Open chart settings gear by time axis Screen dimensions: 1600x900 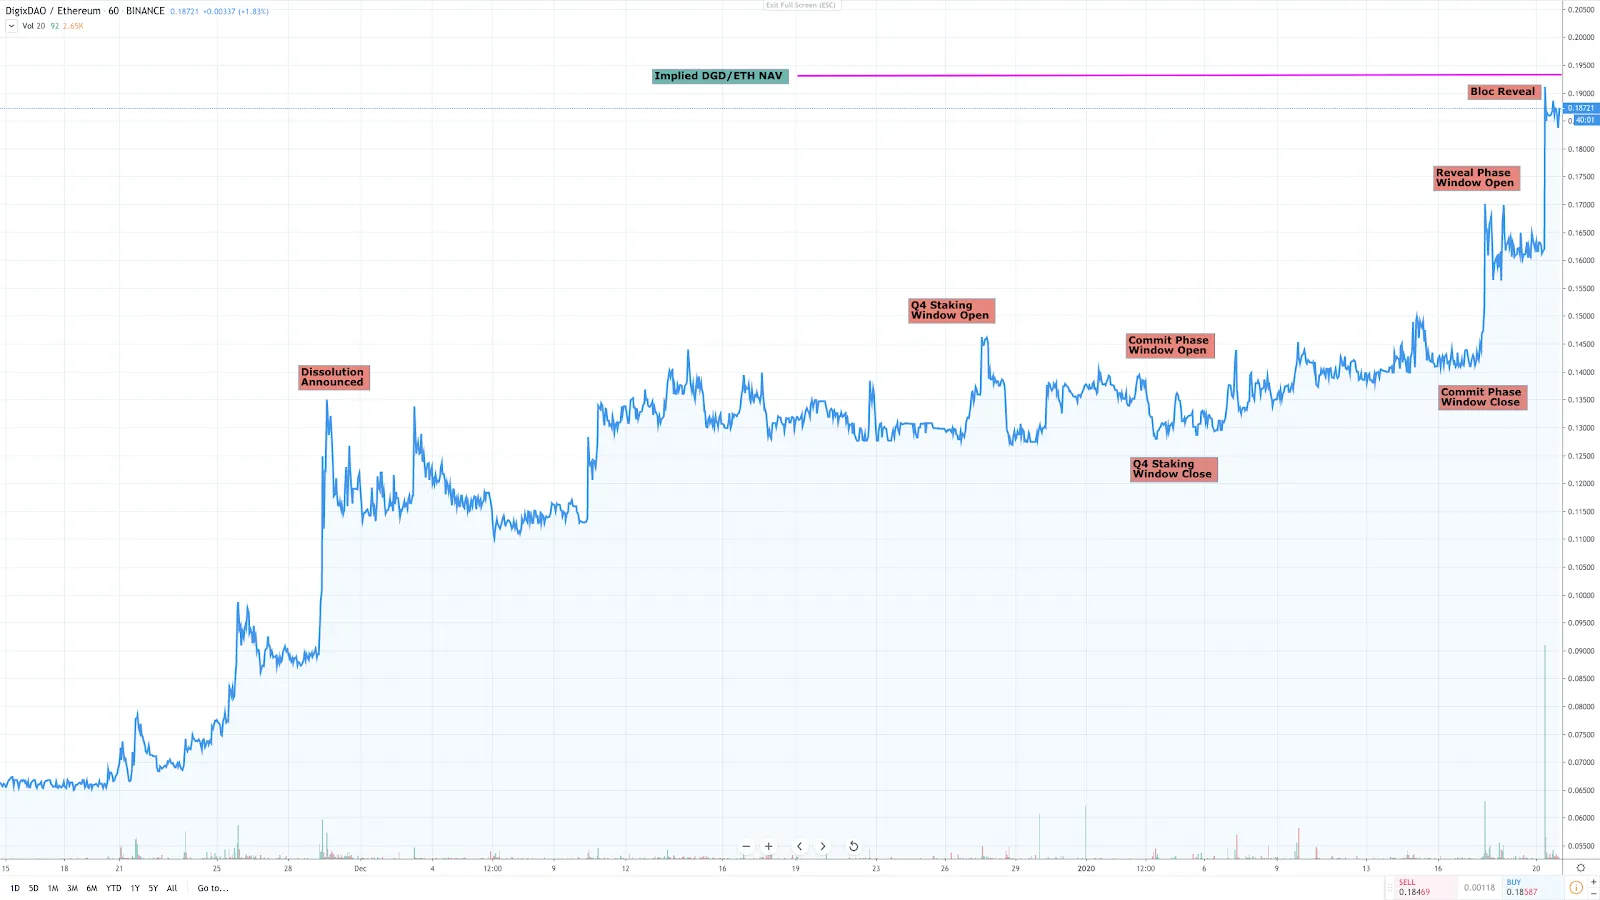point(1581,868)
